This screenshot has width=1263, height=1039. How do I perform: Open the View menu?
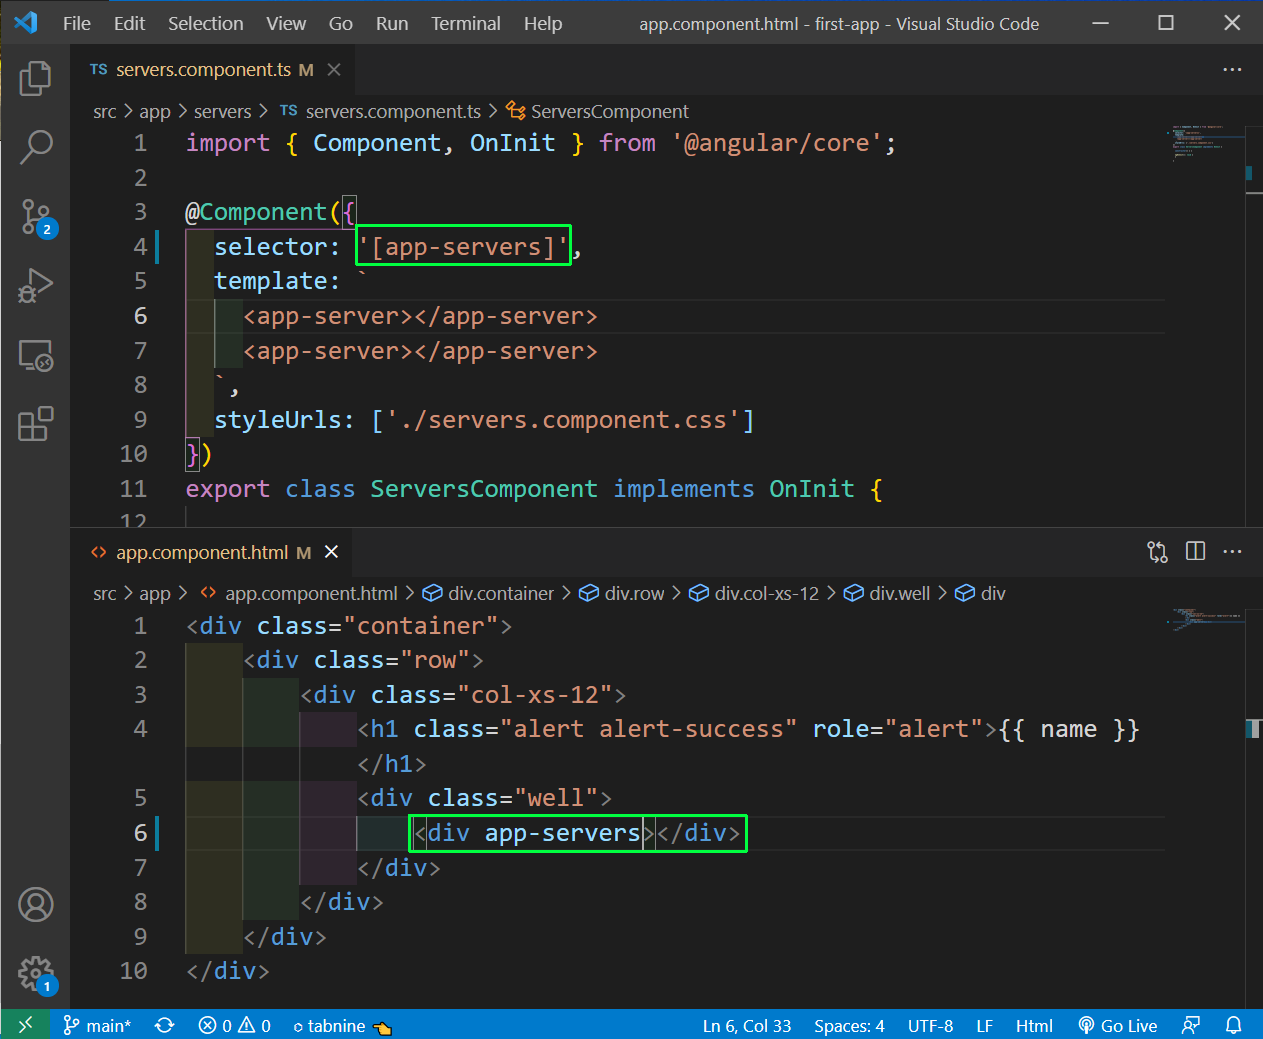pos(286,23)
